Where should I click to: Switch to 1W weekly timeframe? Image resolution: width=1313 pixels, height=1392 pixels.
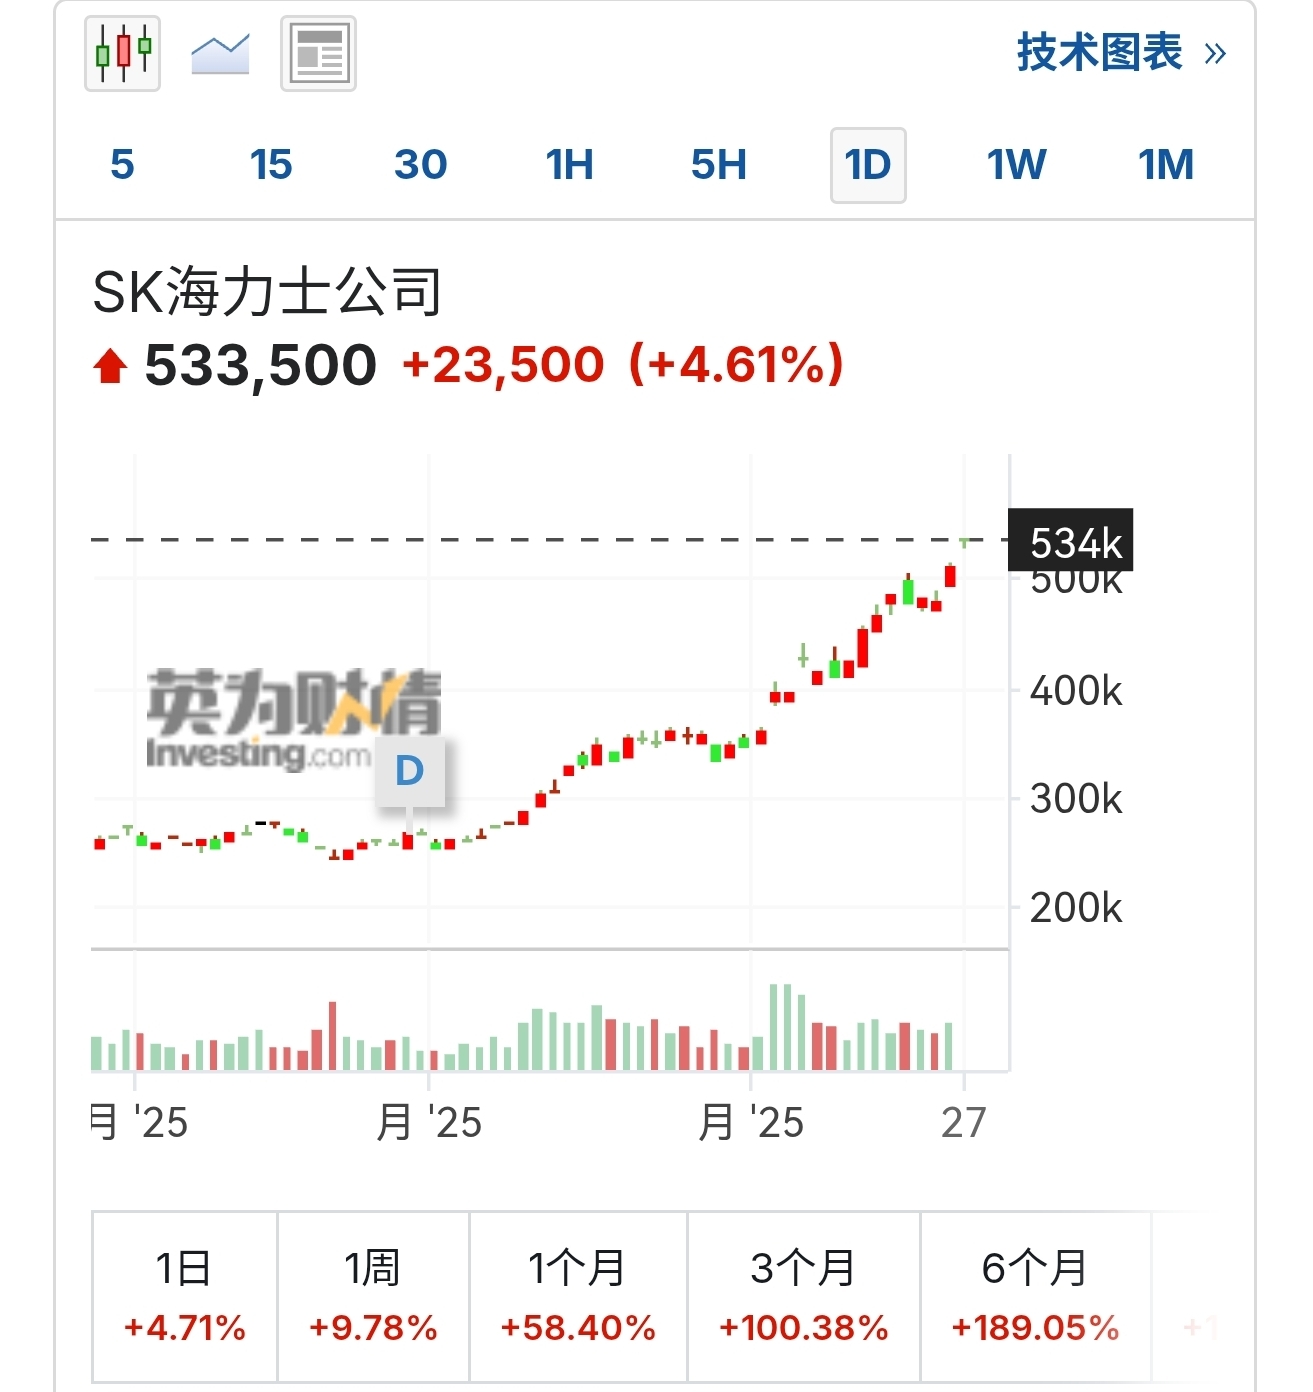click(x=1016, y=165)
